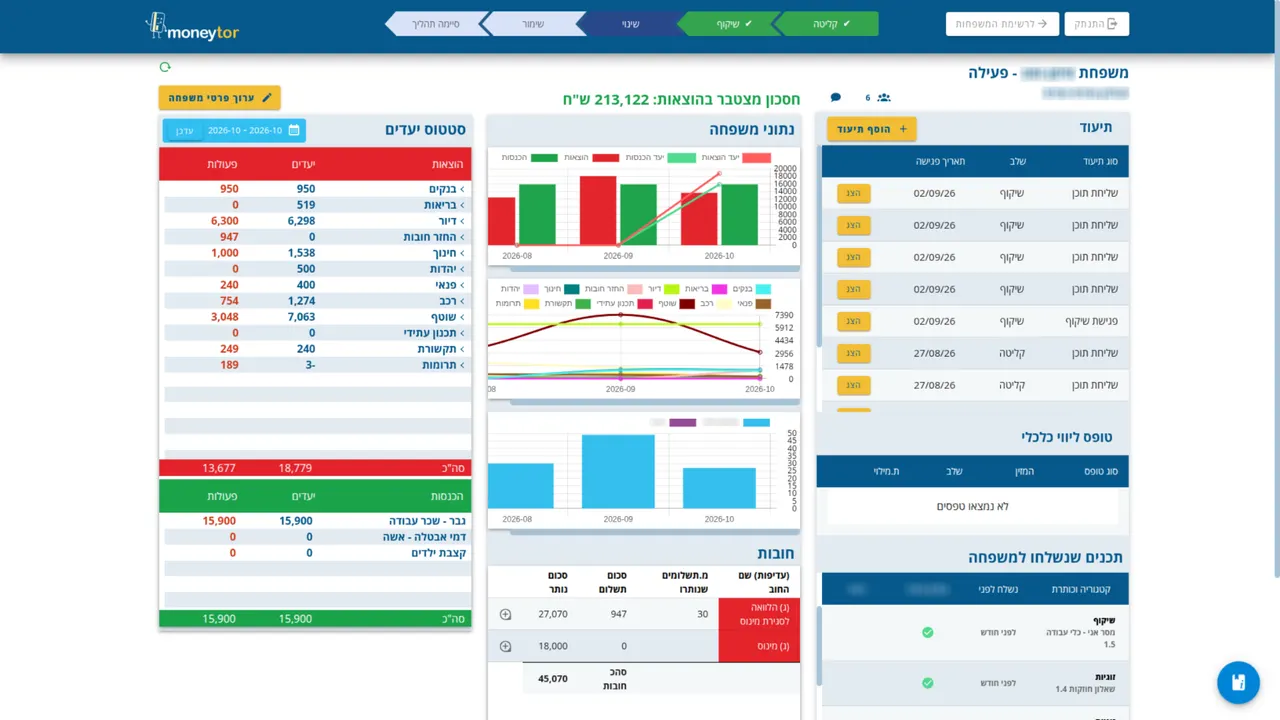Click the יהדות legend color swatch
Image resolution: width=1280 pixels, height=720 pixels.
coord(531,289)
